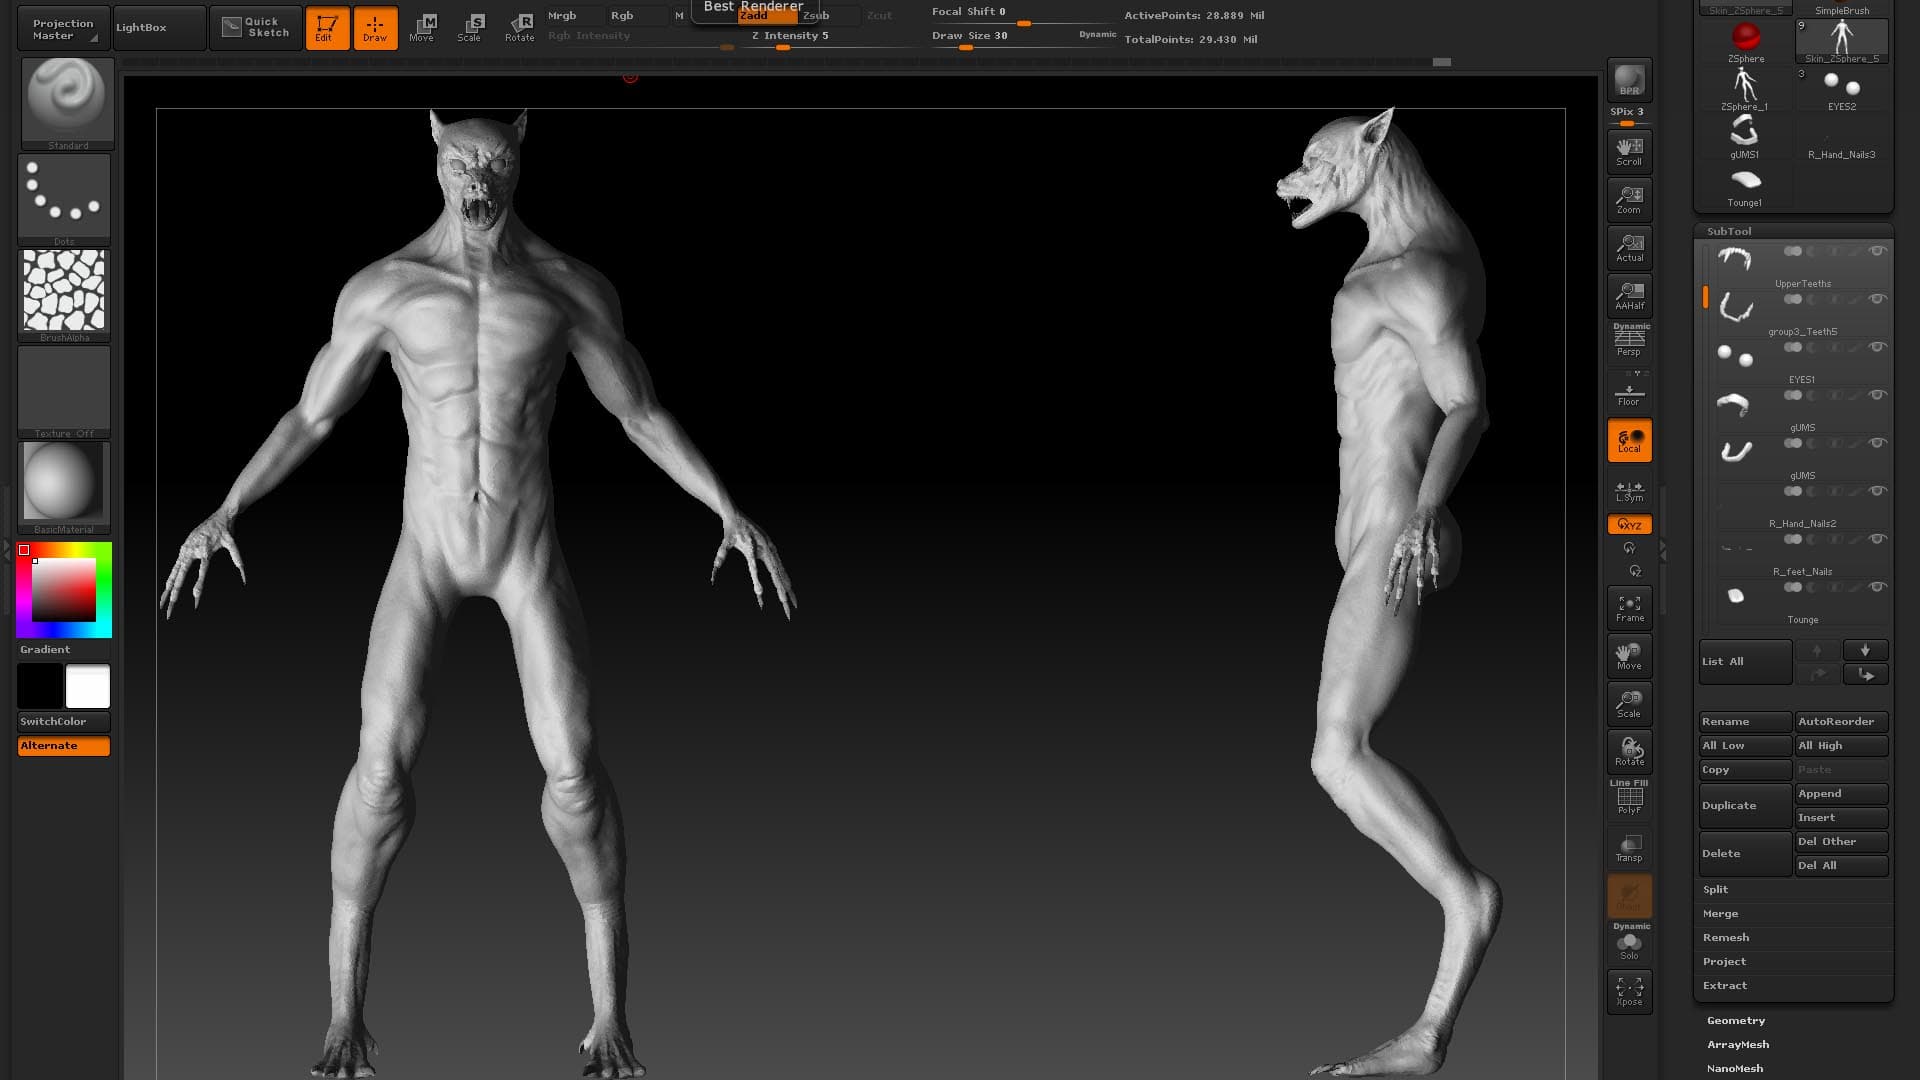Click the Rotate view icon above PolyF
The image size is (1920, 1080).
(x=1629, y=752)
